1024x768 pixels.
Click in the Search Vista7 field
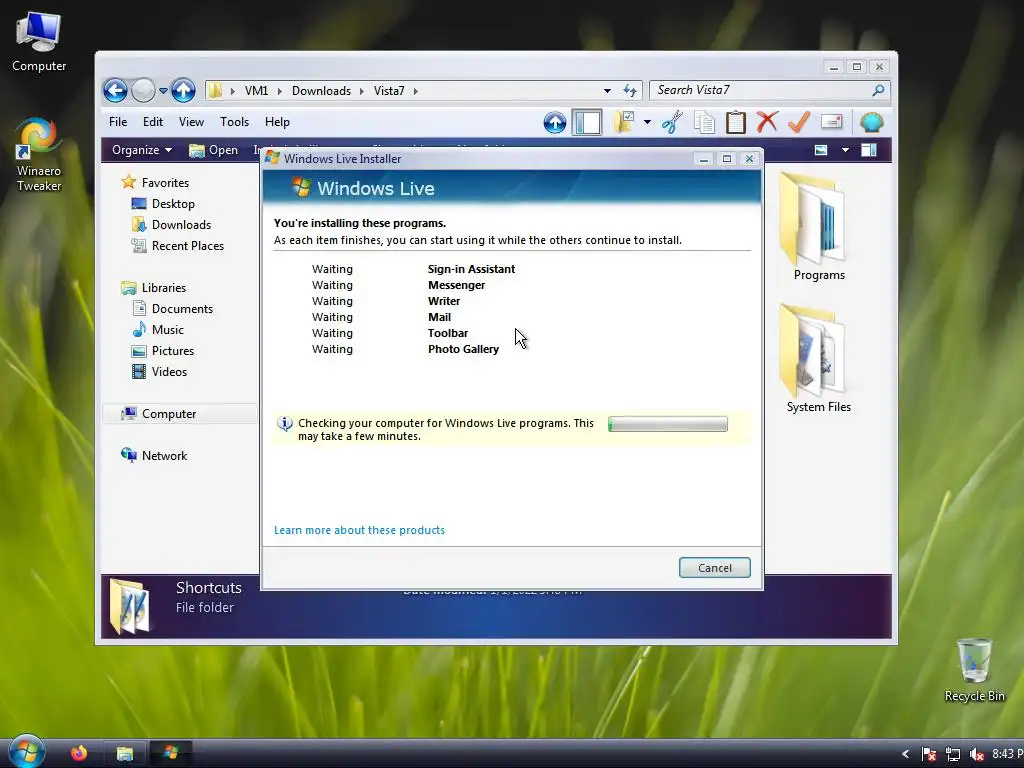(760, 90)
